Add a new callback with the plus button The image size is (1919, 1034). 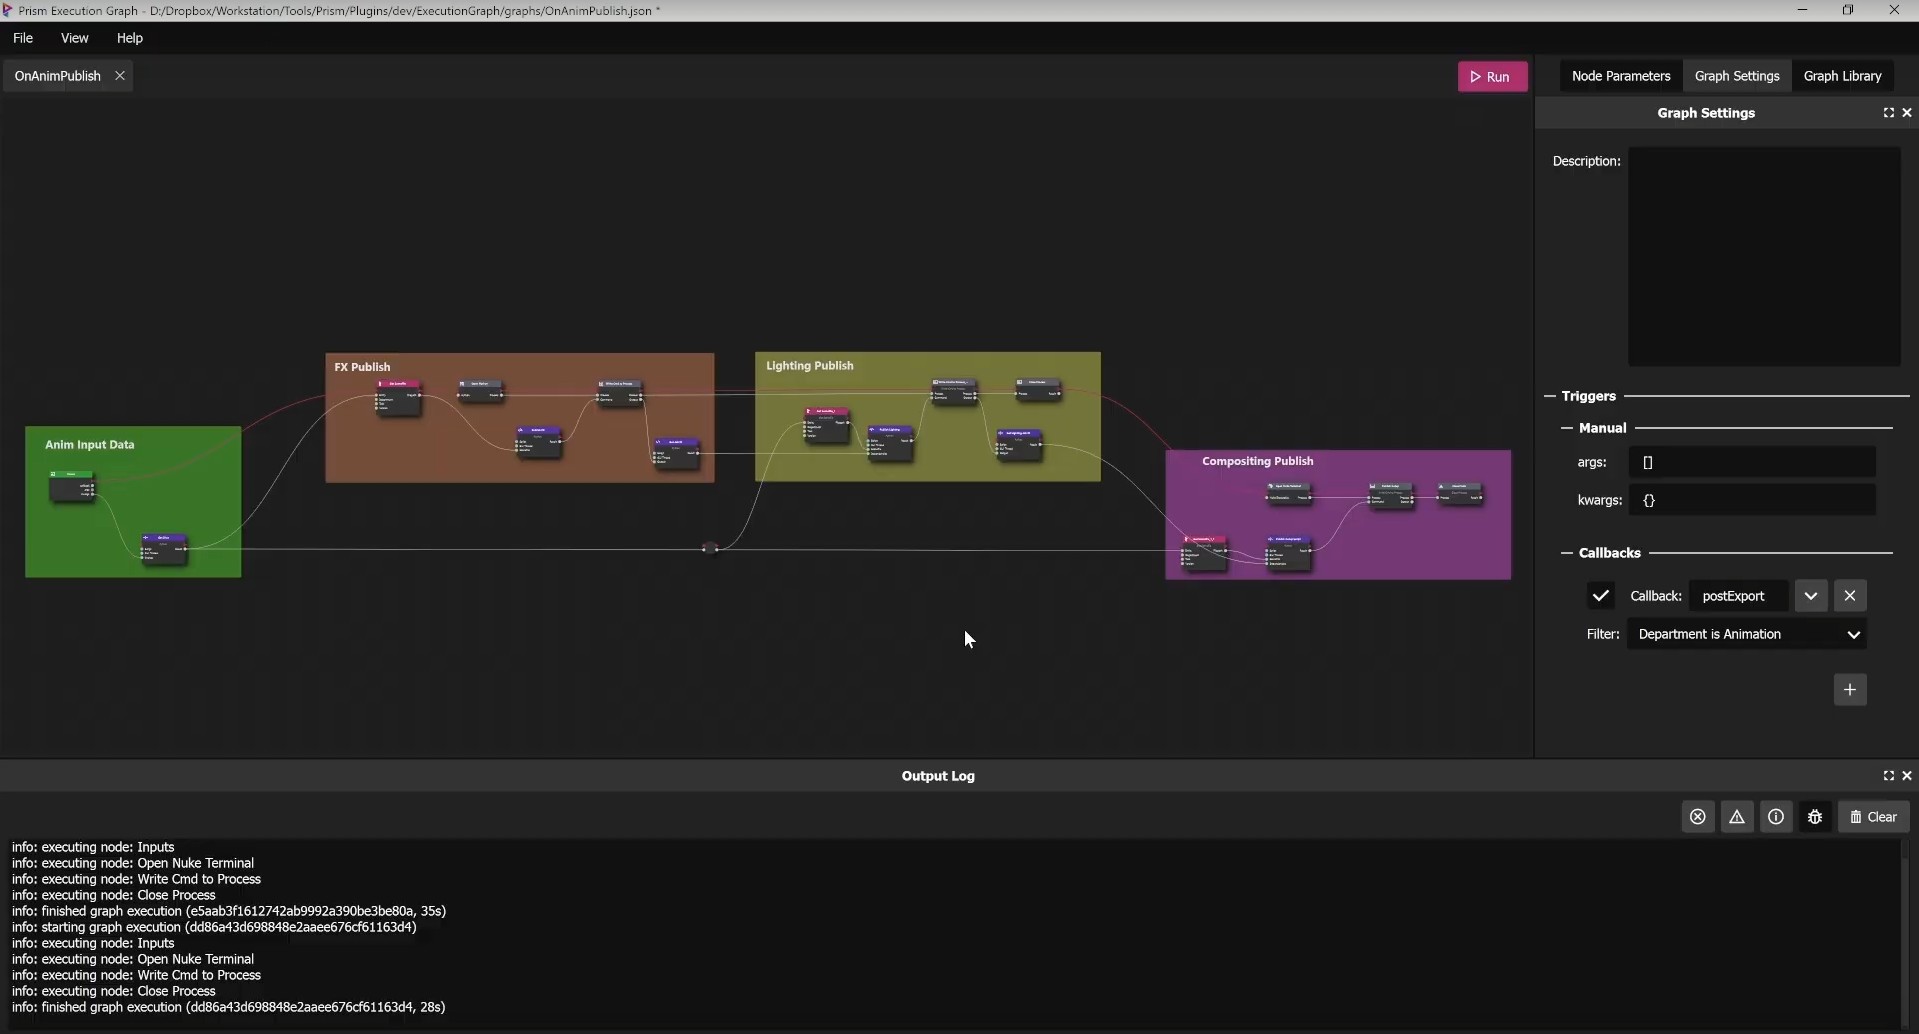click(x=1850, y=689)
